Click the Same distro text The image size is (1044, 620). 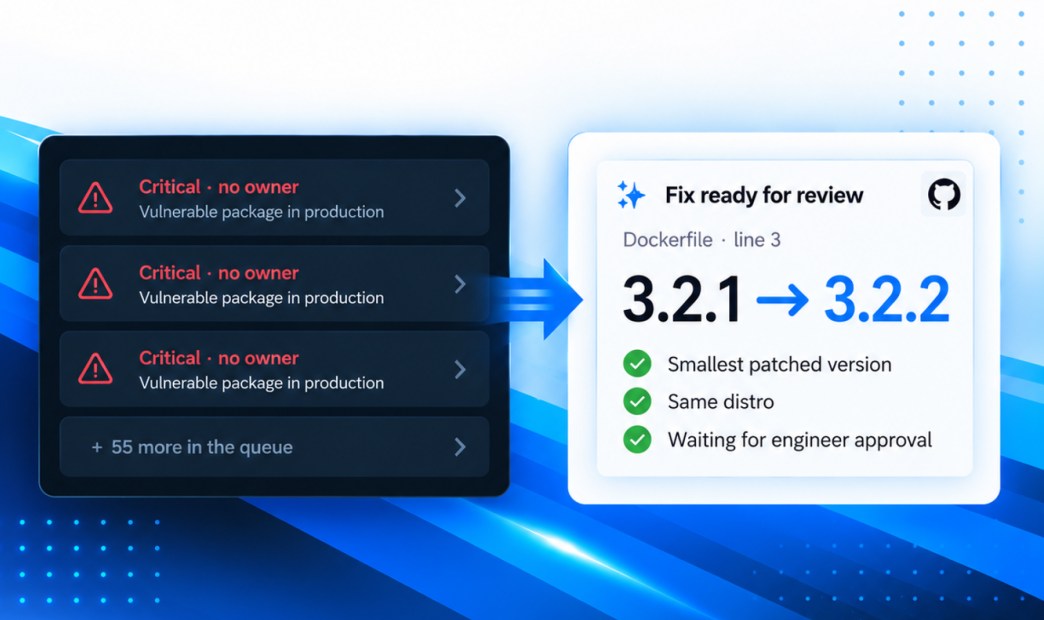(720, 402)
